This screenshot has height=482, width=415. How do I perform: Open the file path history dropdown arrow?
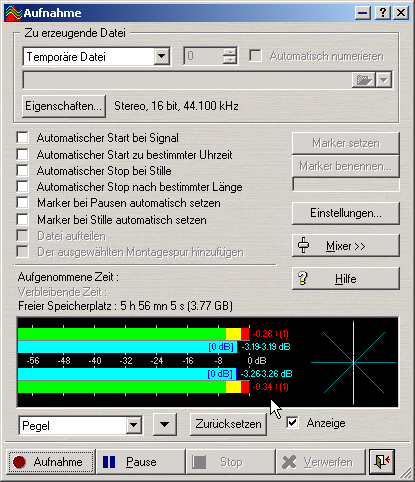coord(384,80)
